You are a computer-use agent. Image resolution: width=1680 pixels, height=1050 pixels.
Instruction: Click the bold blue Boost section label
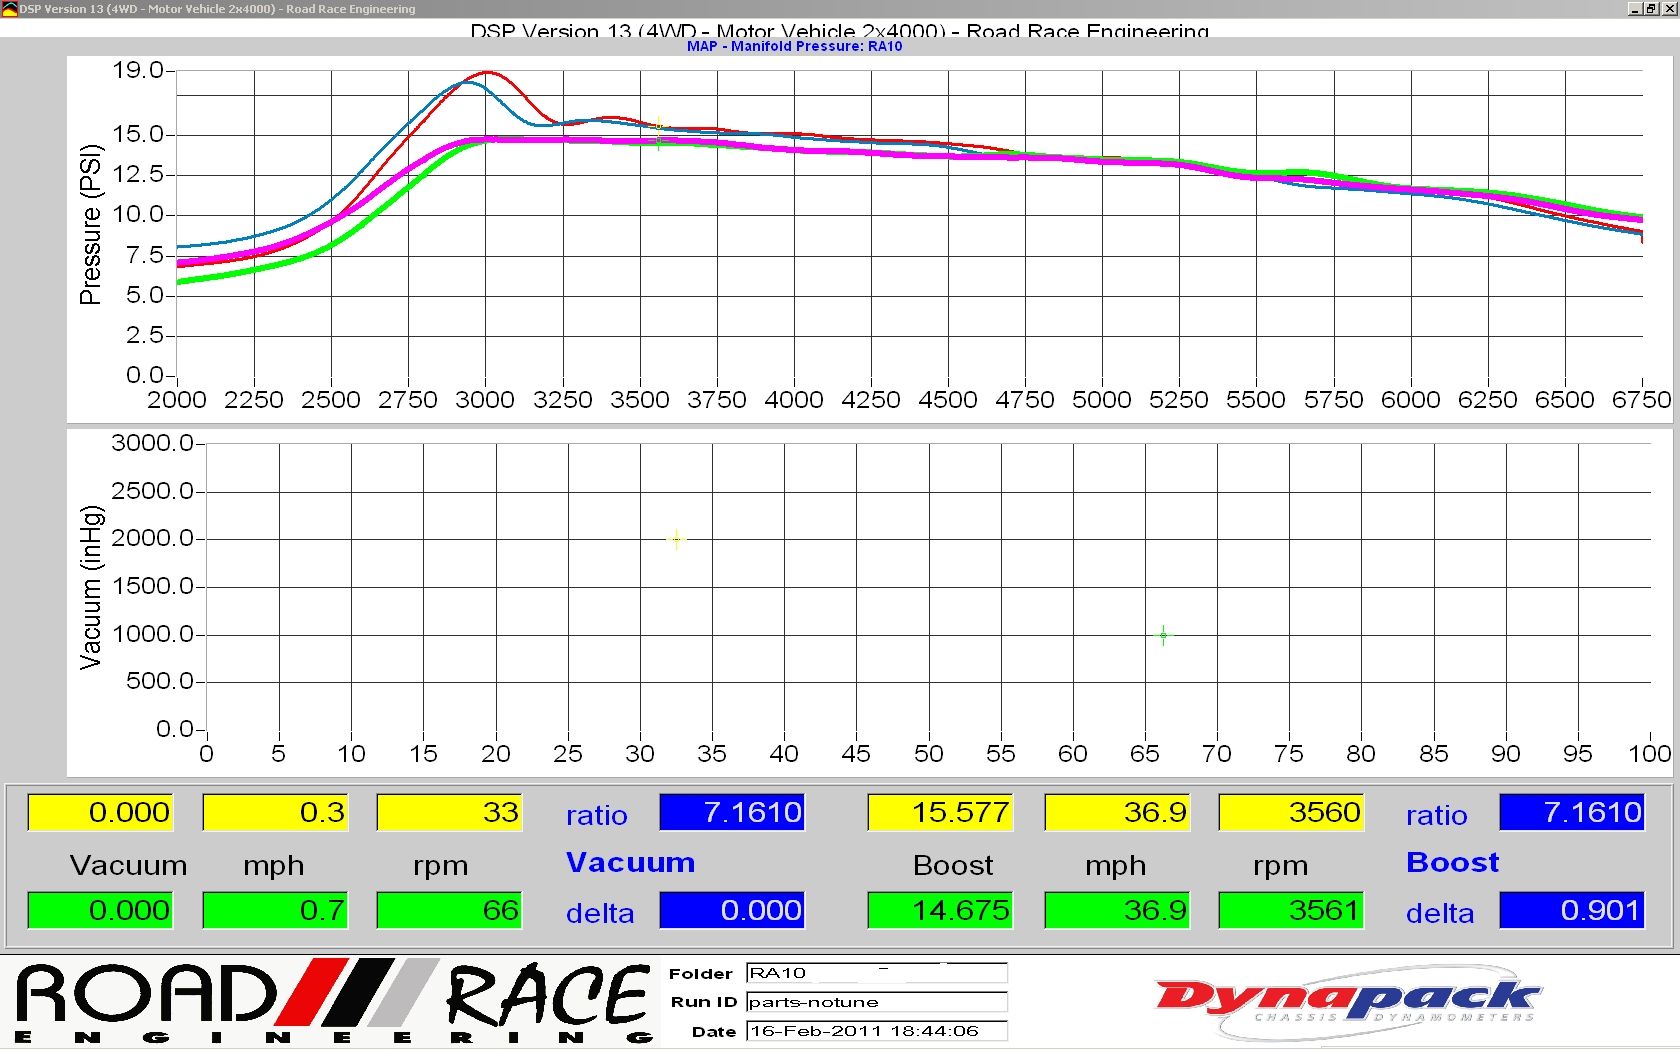[1452, 862]
